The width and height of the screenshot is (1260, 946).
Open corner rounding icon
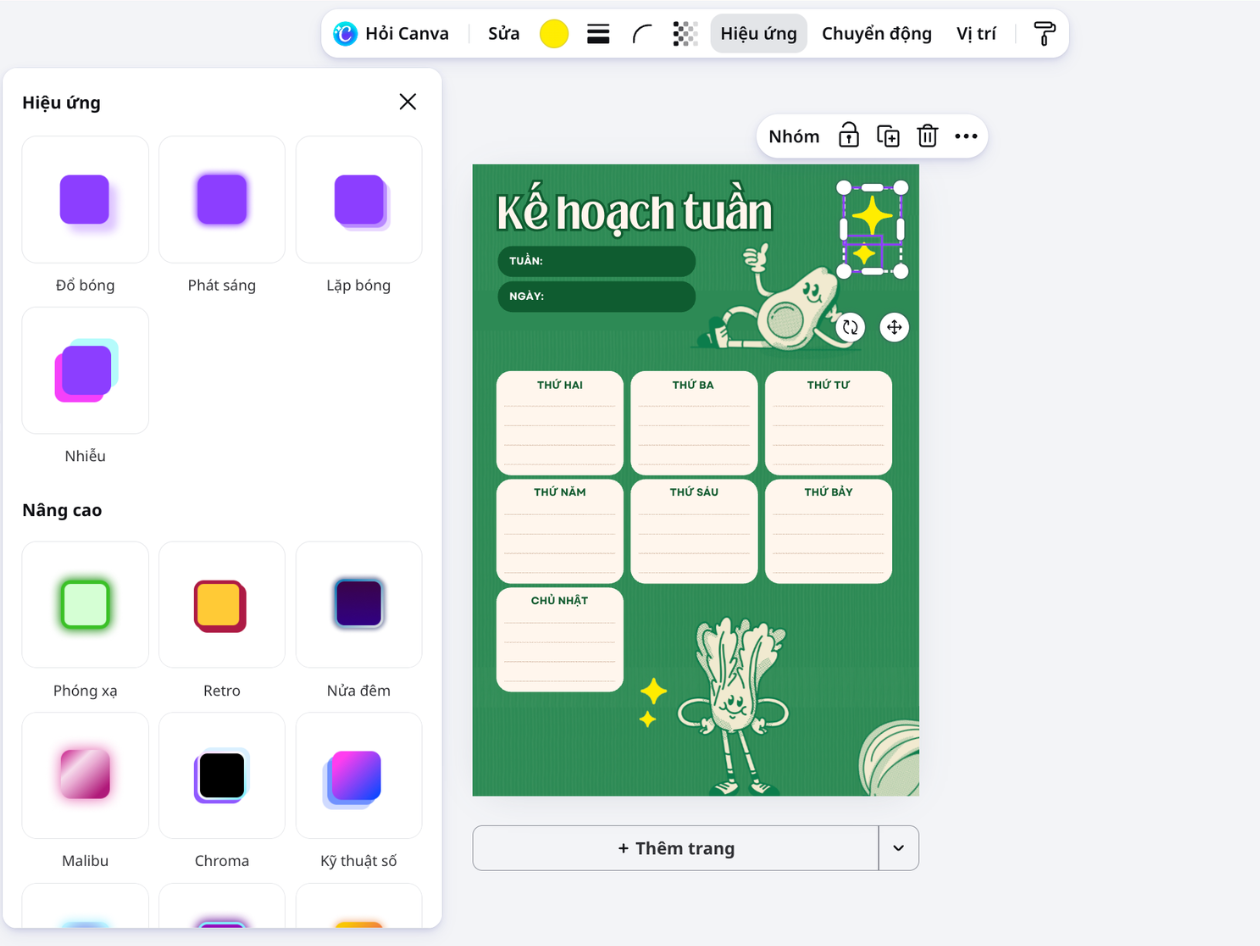click(642, 34)
